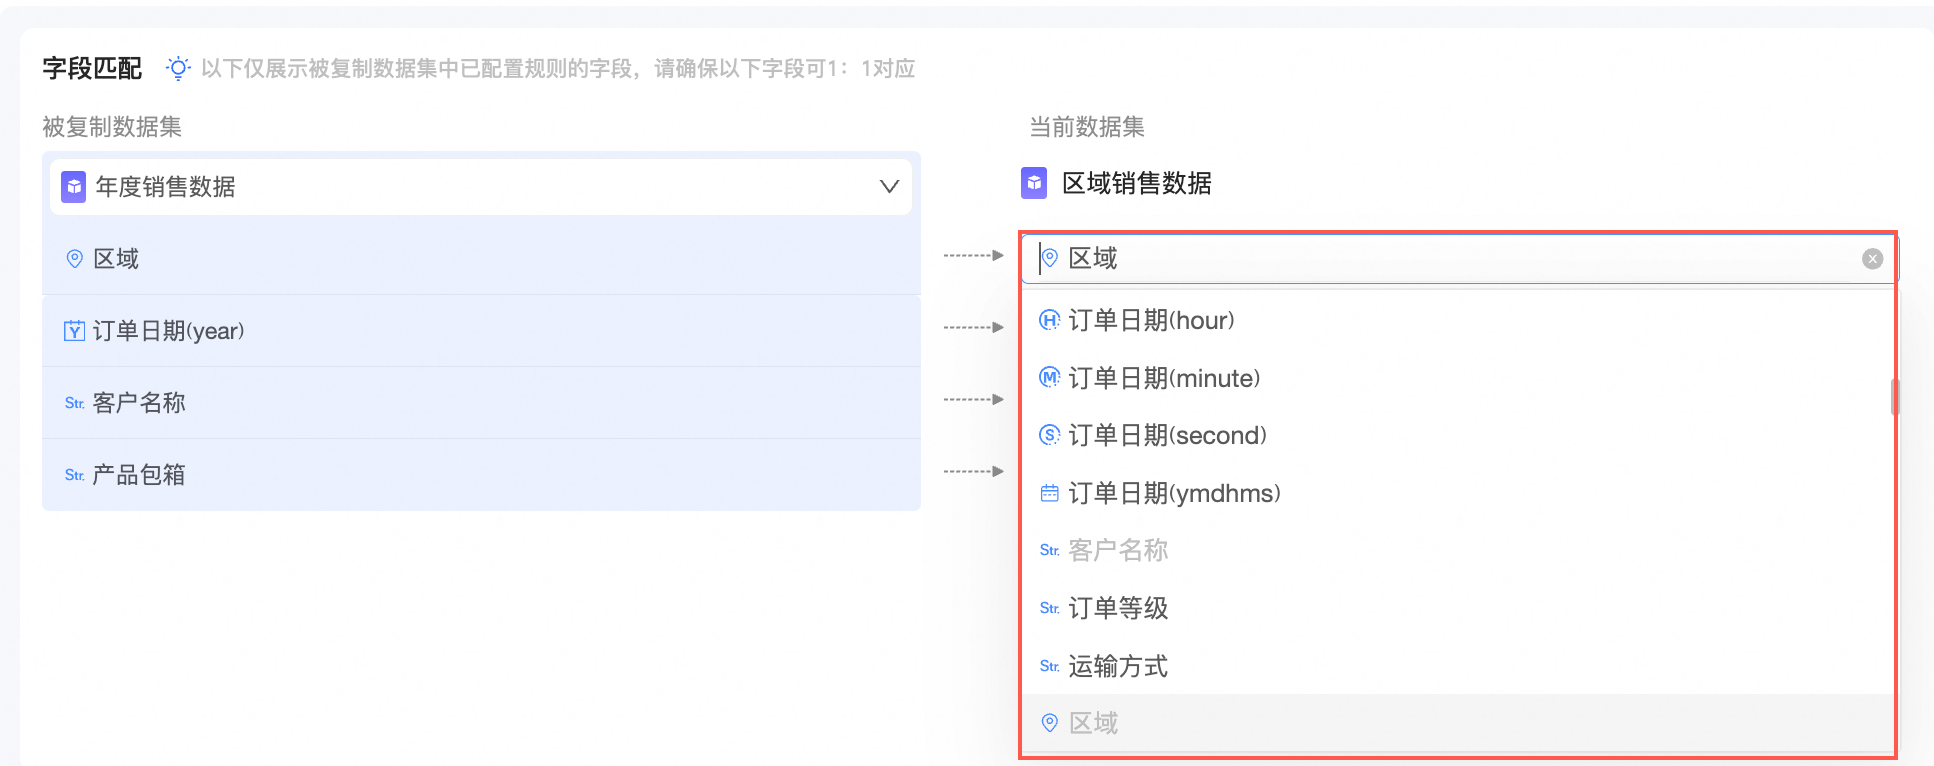Click the dropdown list scrollbar thumb

pos(1895,397)
